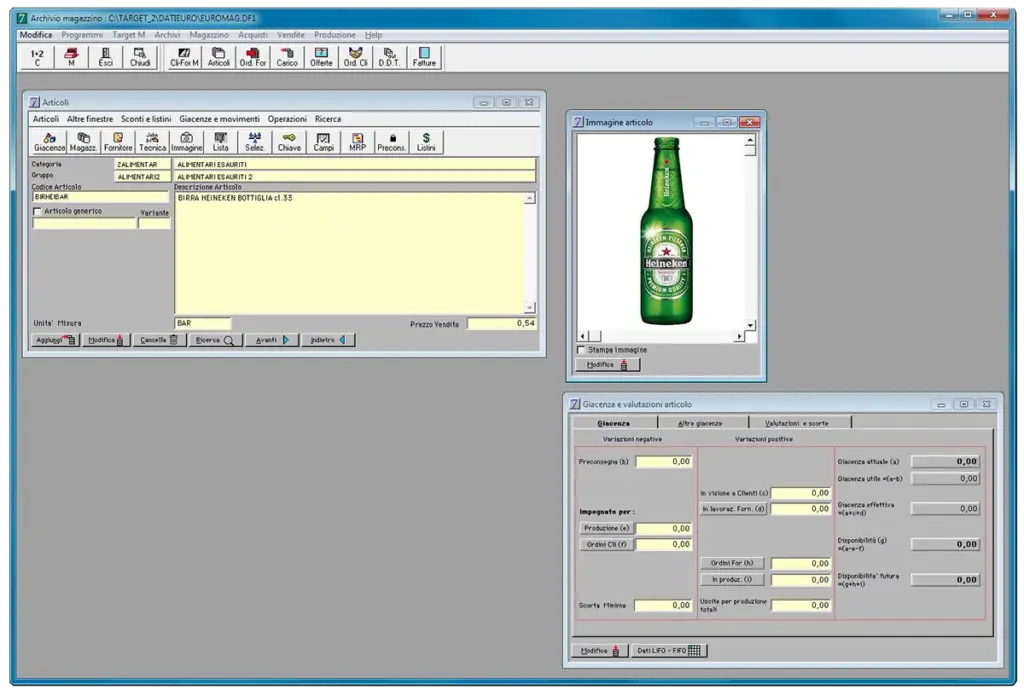Click image panel's vertical scroll-down arrow
This screenshot has width=1024, height=696.
pos(750,324)
